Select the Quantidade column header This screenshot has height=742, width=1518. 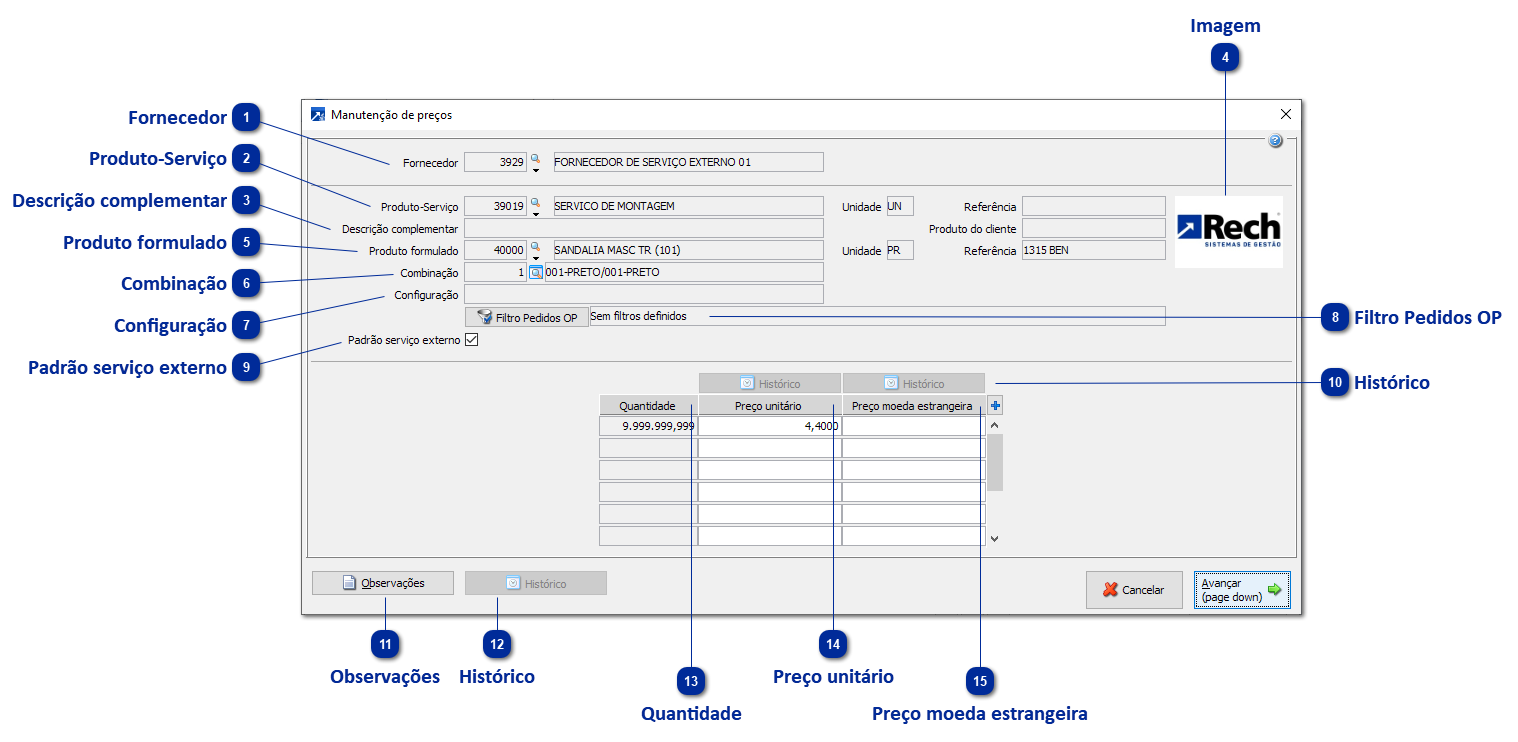point(648,405)
